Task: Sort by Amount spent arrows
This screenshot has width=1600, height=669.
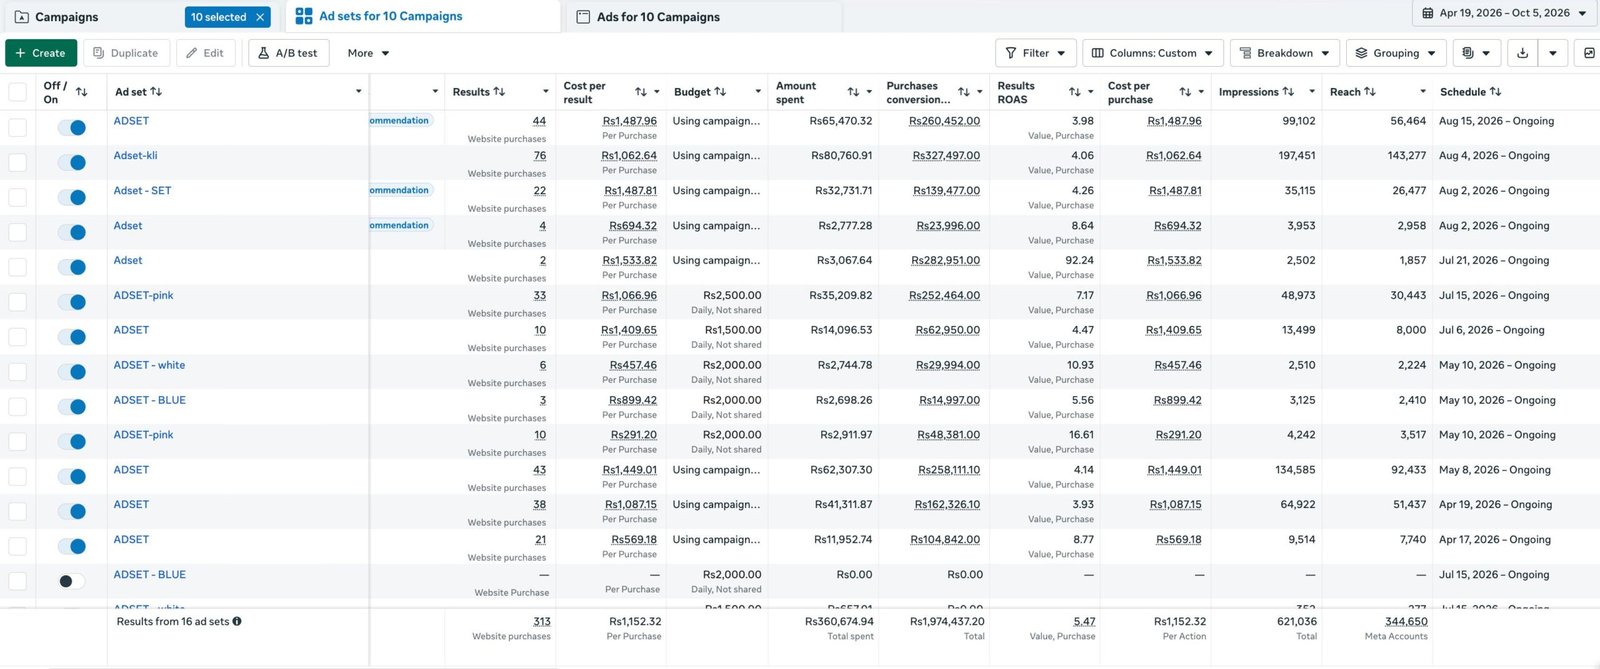Action: (853, 92)
